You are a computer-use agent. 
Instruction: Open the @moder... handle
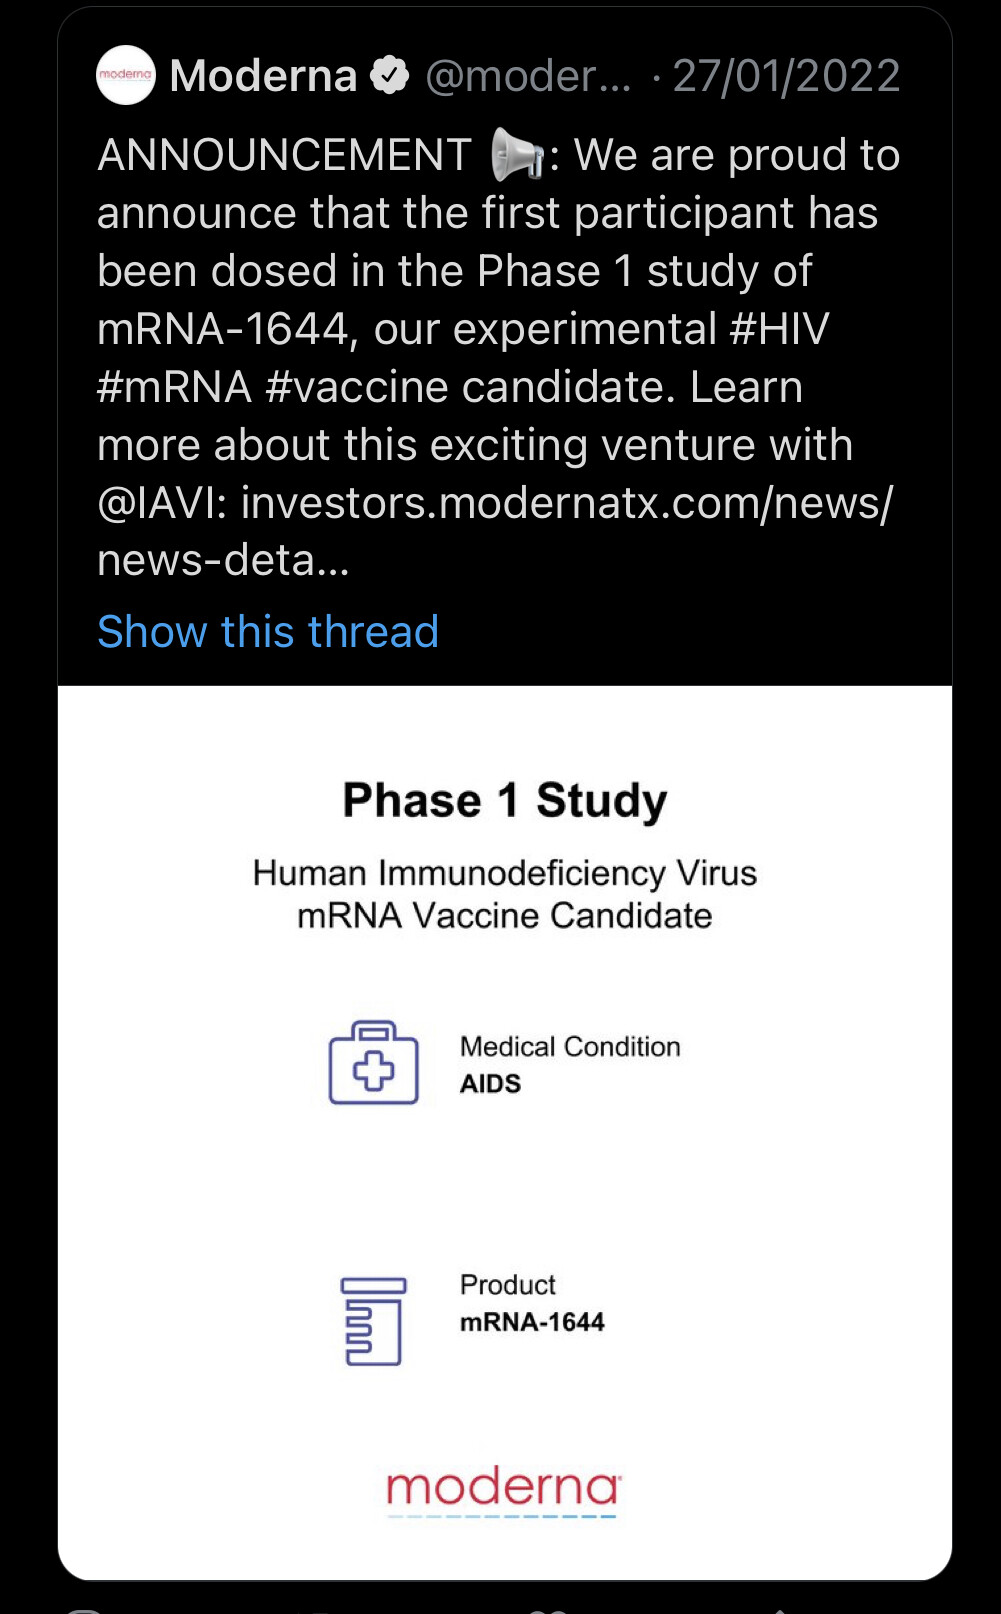[528, 76]
